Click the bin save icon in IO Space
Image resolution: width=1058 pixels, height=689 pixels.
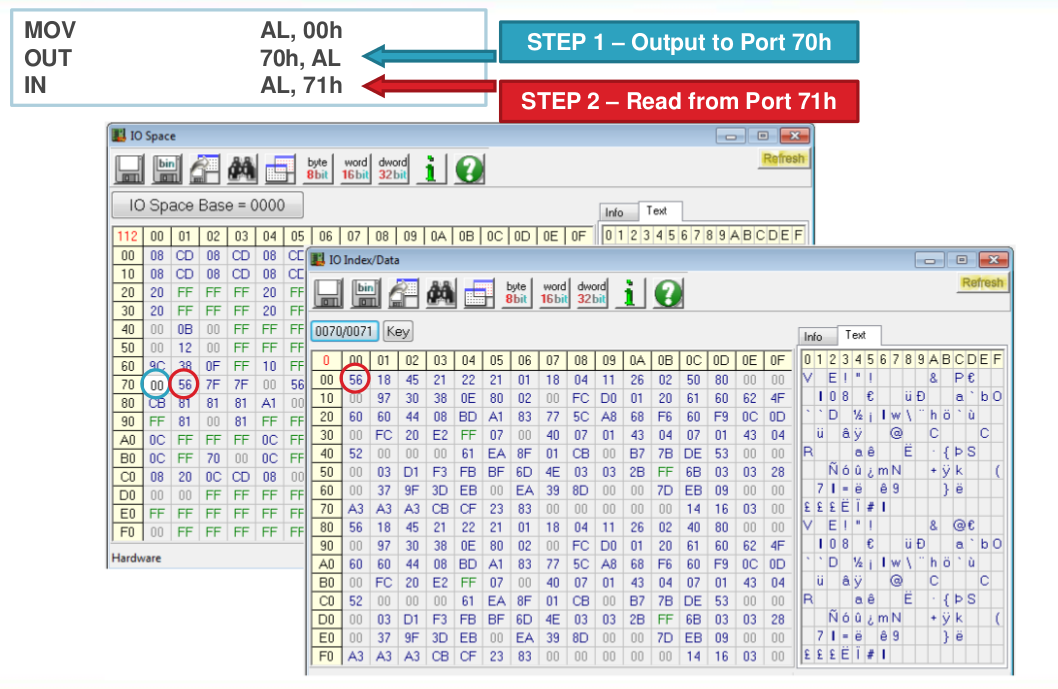(168, 168)
